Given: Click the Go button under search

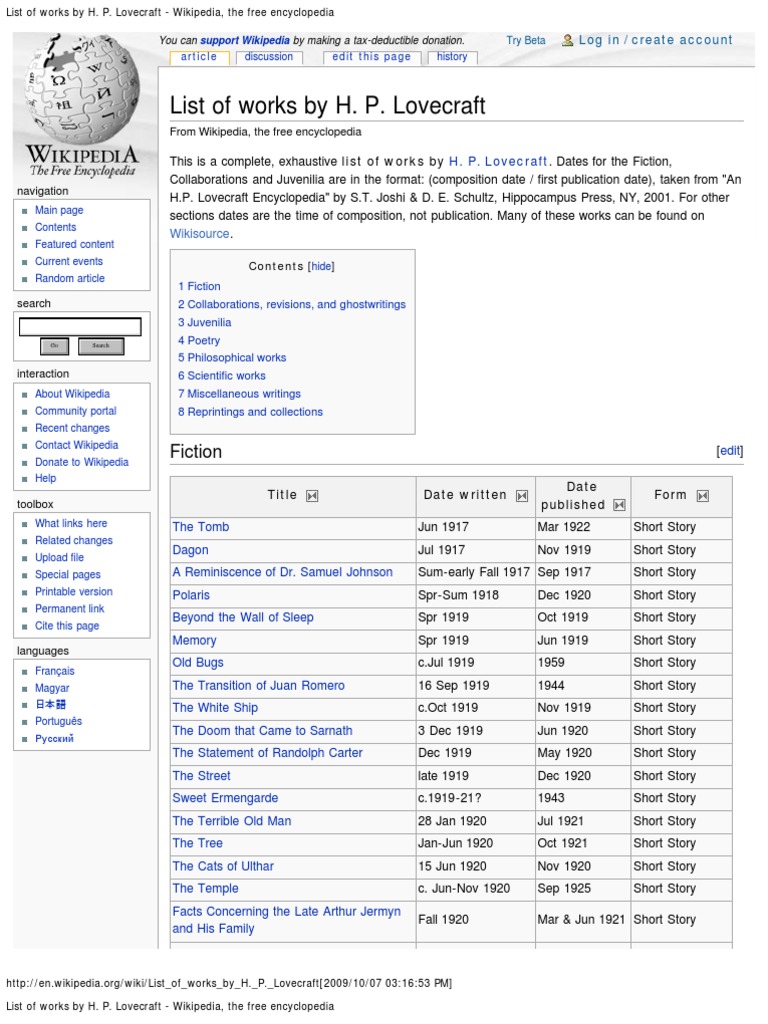Looking at the screenshot, I should [x=54, y=346].
